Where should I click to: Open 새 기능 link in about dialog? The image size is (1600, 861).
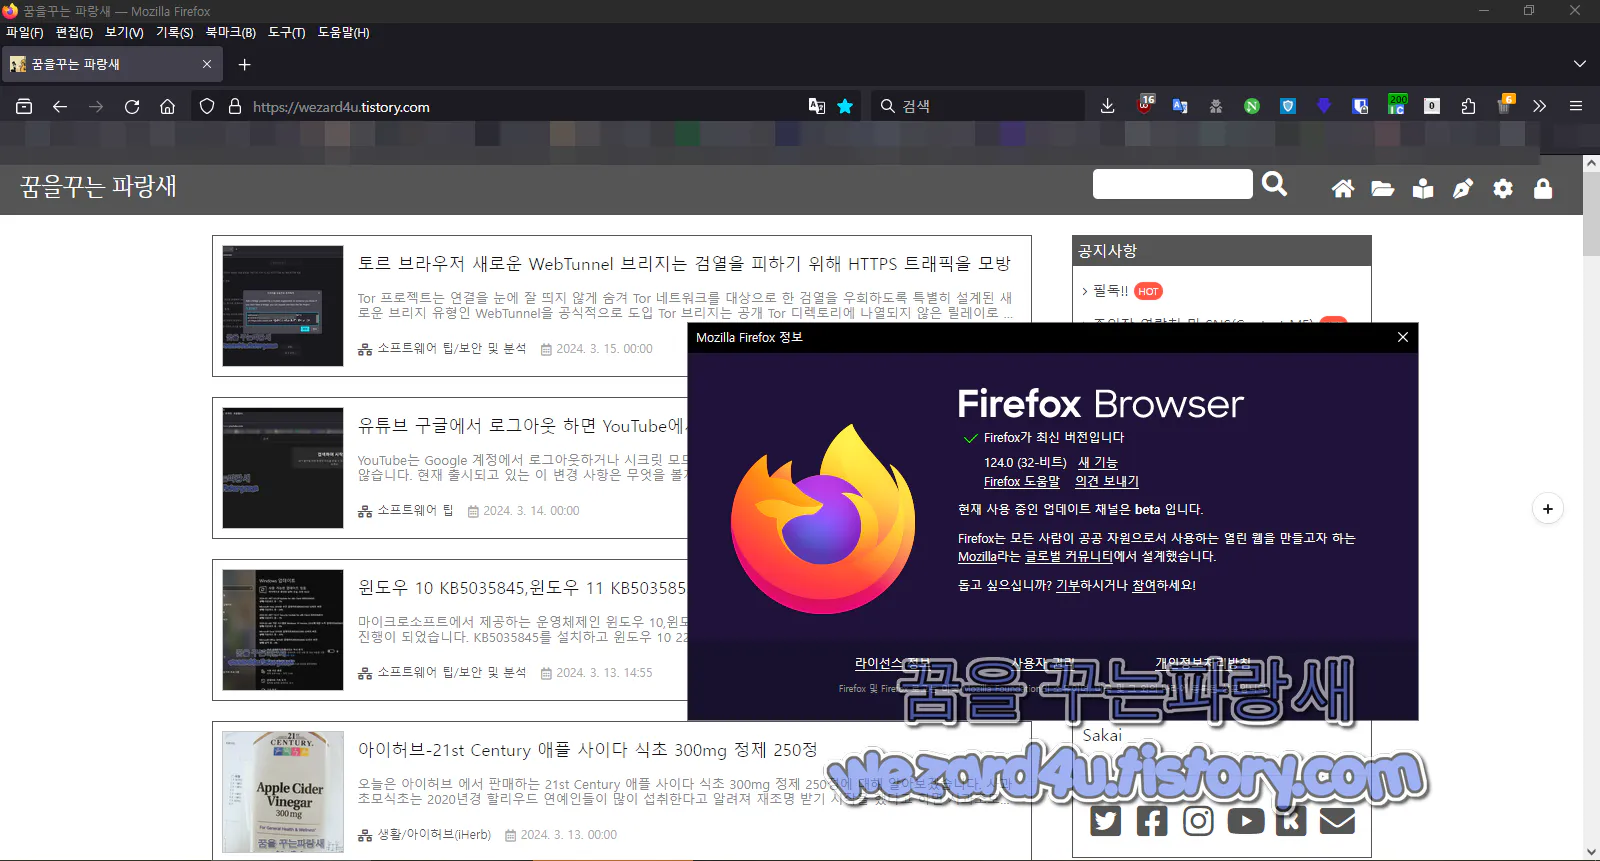click(1098, 462)
